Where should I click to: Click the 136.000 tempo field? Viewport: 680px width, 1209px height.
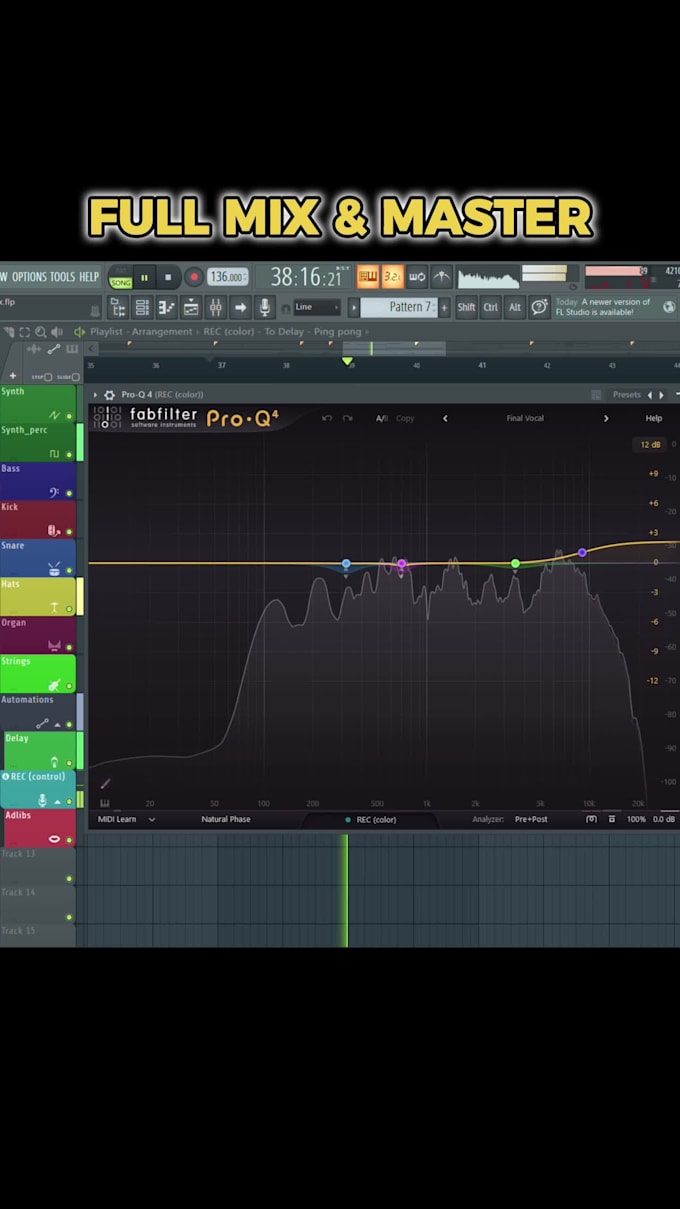click(228, 277)
